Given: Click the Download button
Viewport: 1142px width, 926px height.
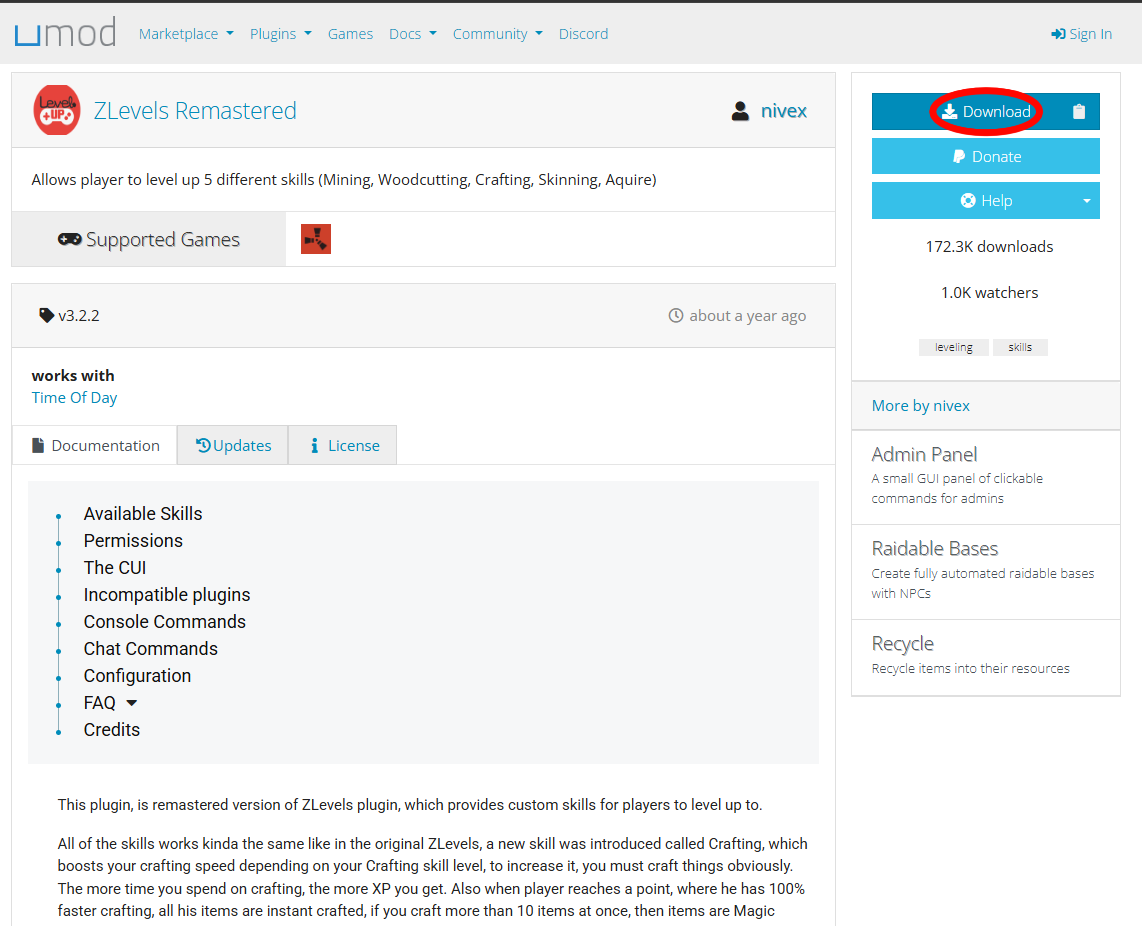Looking at the screenshot, I should [x=985, y=111].
